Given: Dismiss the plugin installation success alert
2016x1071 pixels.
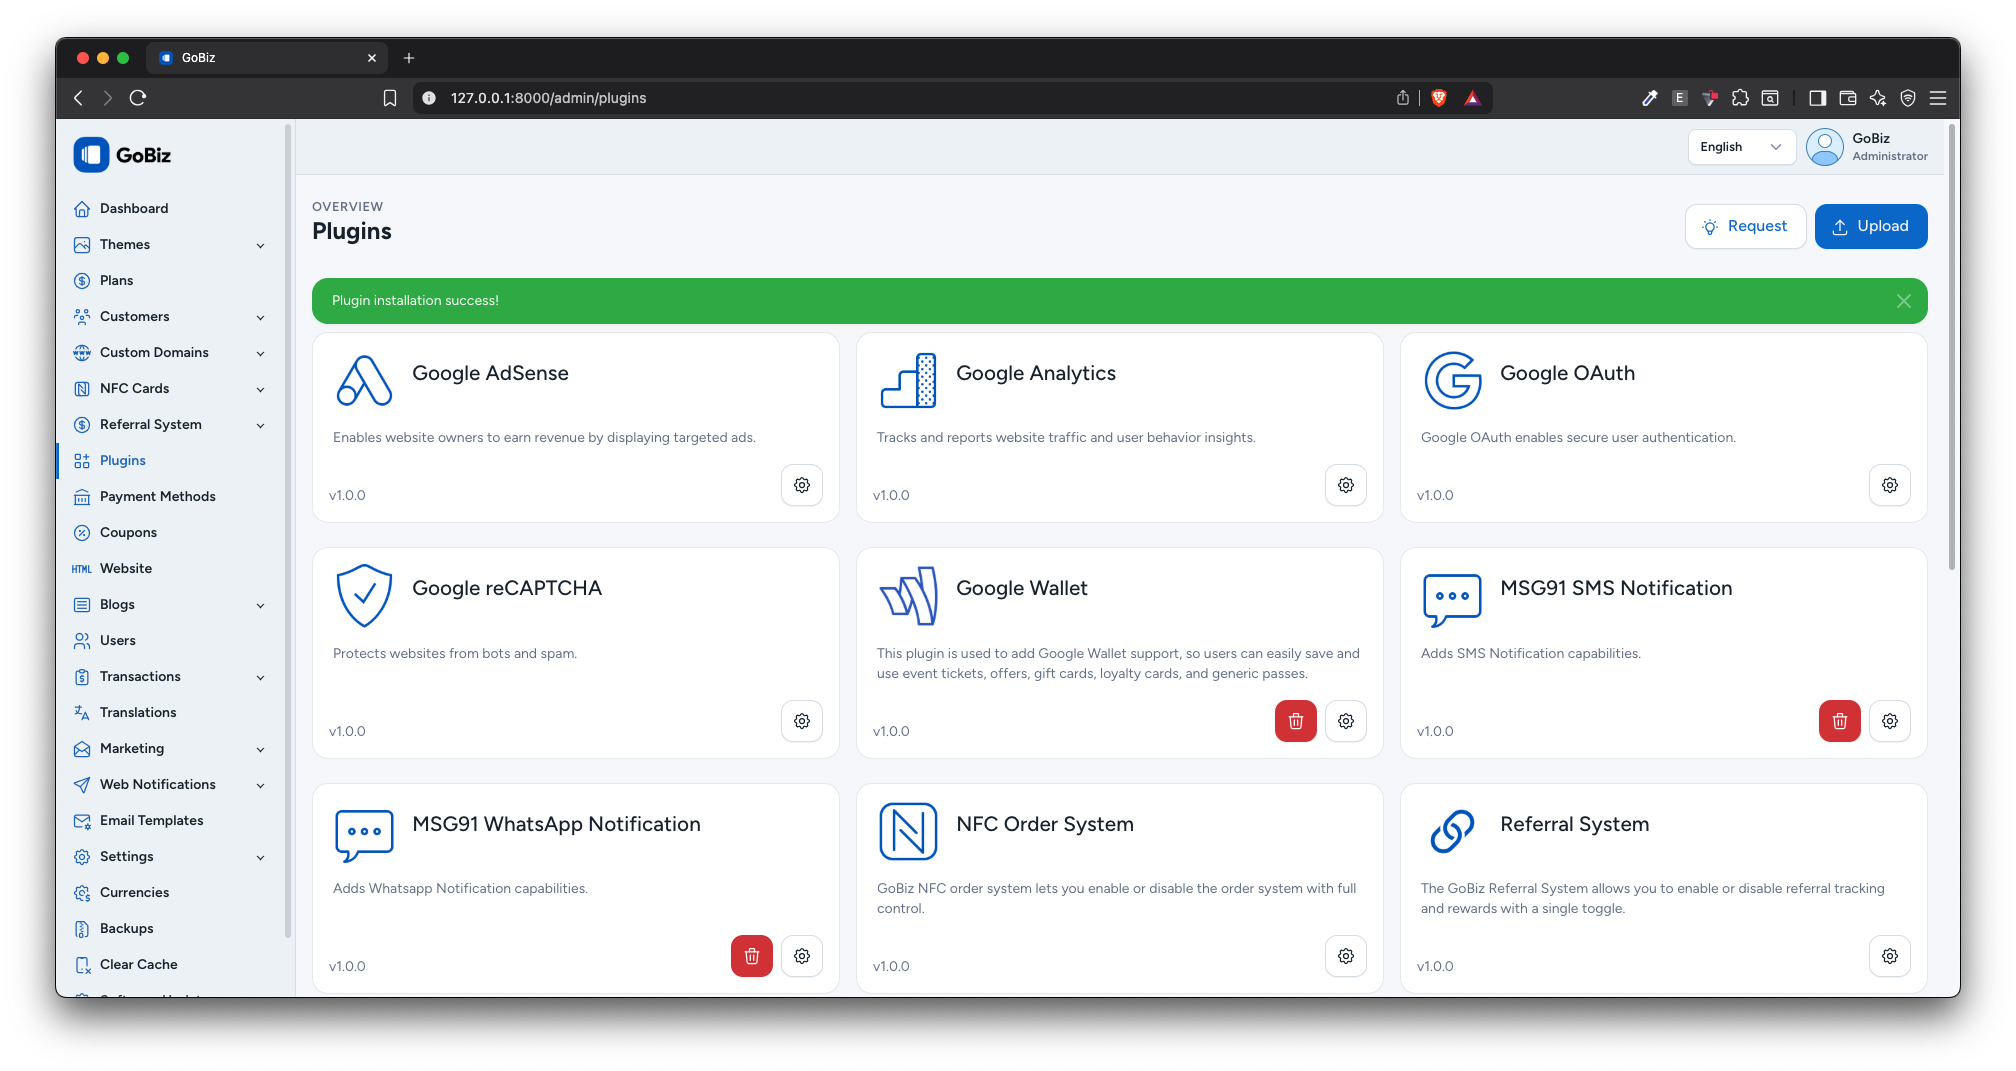Looking at the screenshot, I should click(x=1903, y=301).
